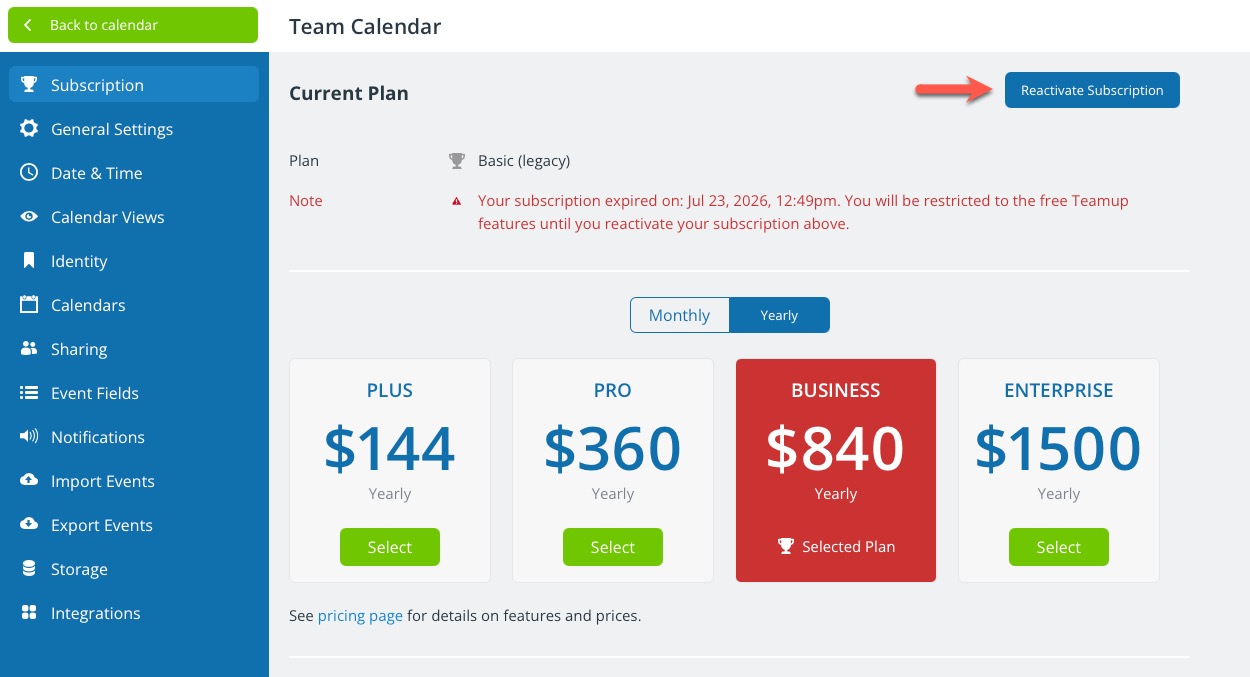
Task: Click Reactivate Subscription button
Action: pos(1092,90)
